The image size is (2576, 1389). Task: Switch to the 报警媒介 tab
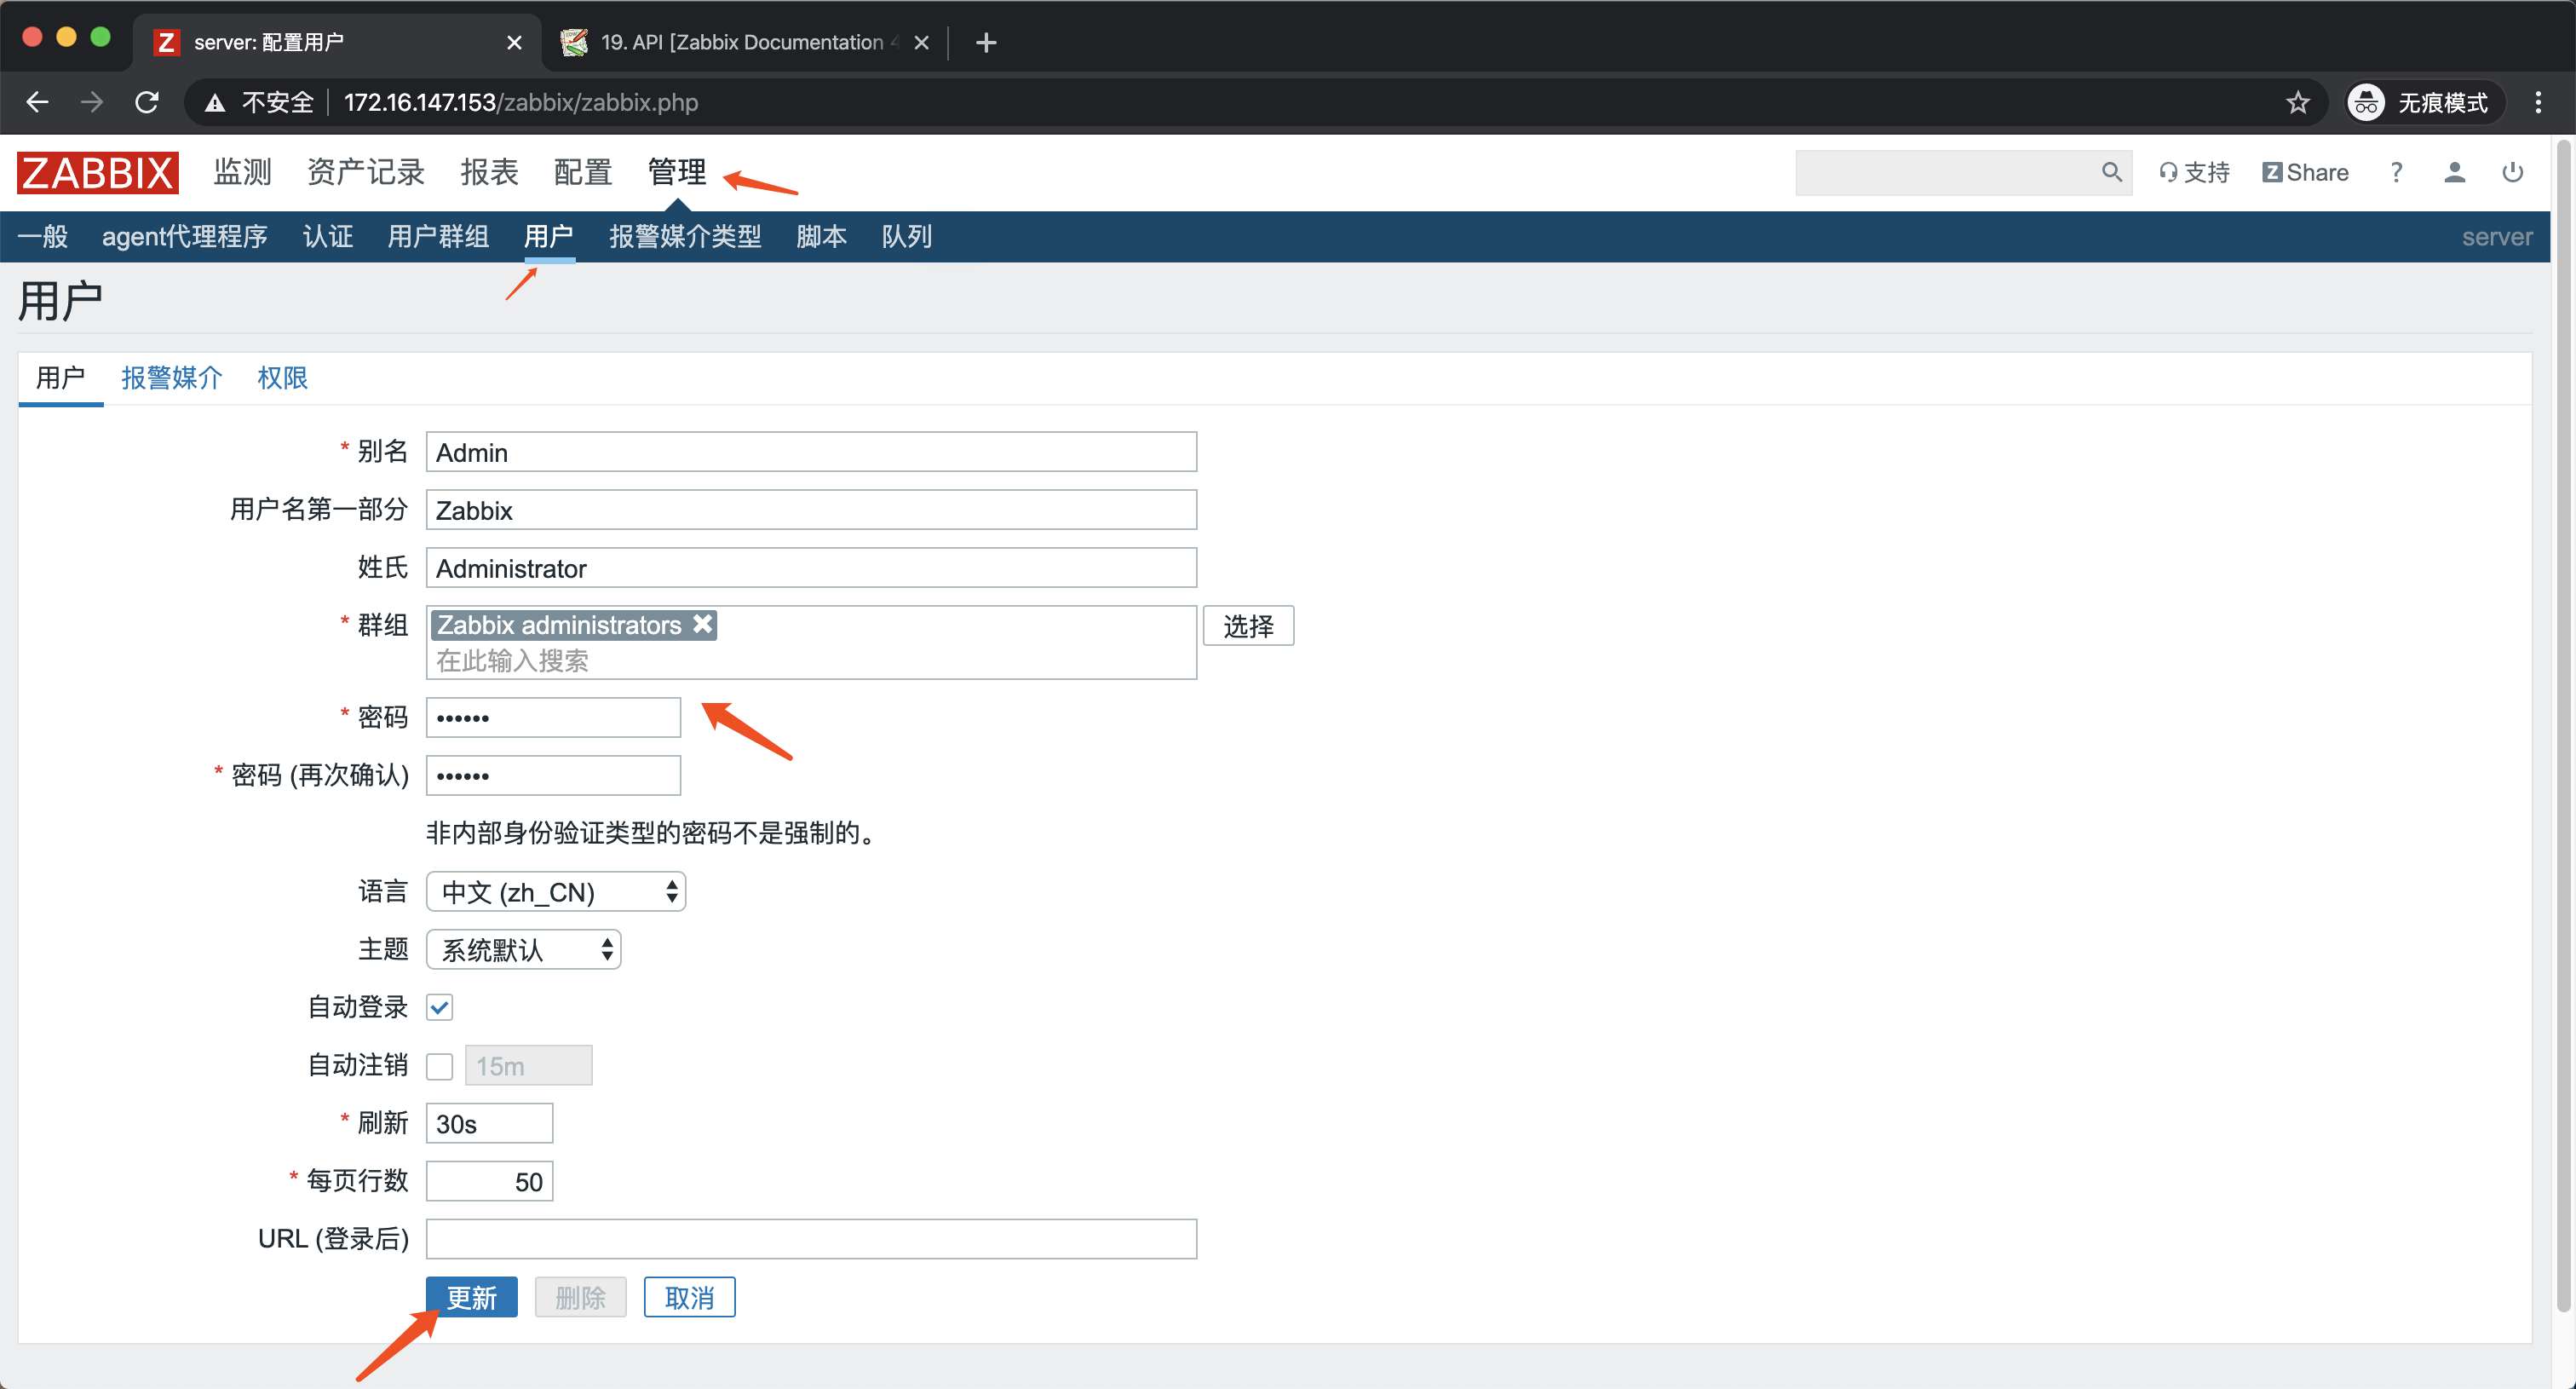171,378
